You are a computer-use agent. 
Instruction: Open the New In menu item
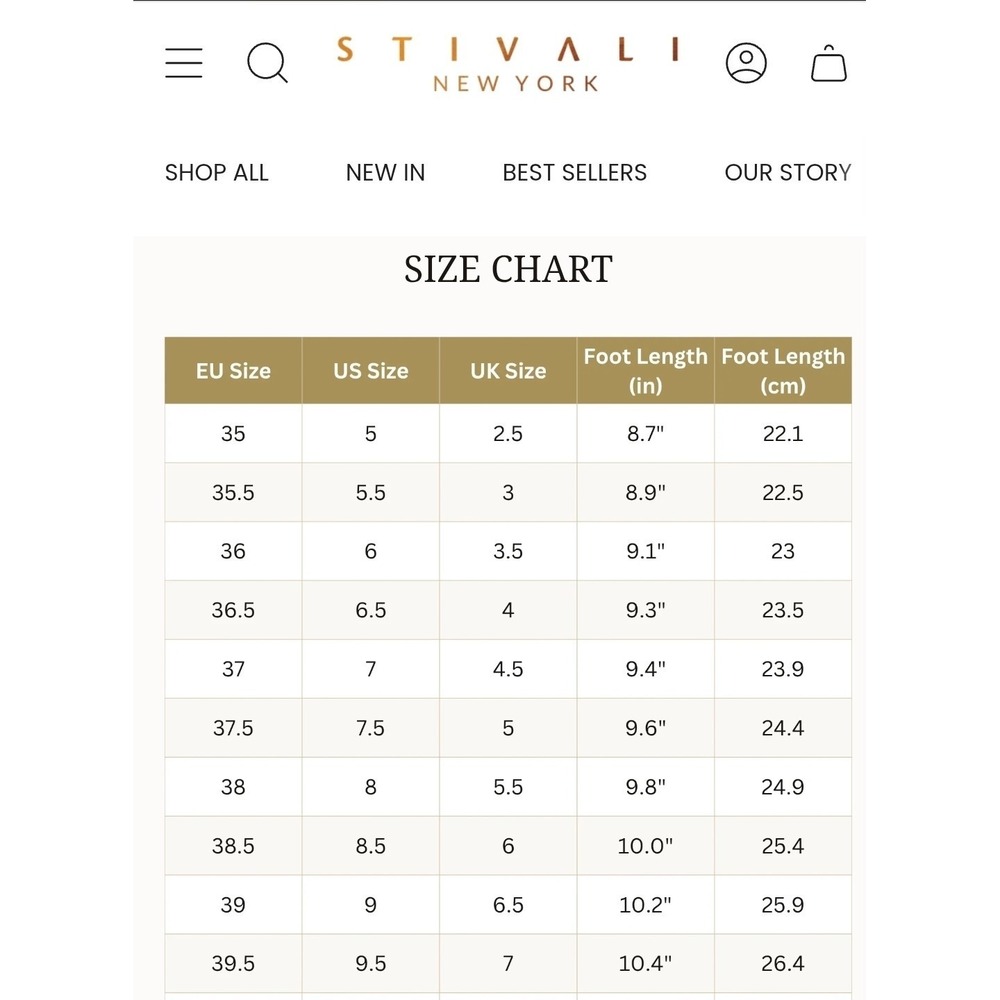point(385,172)
